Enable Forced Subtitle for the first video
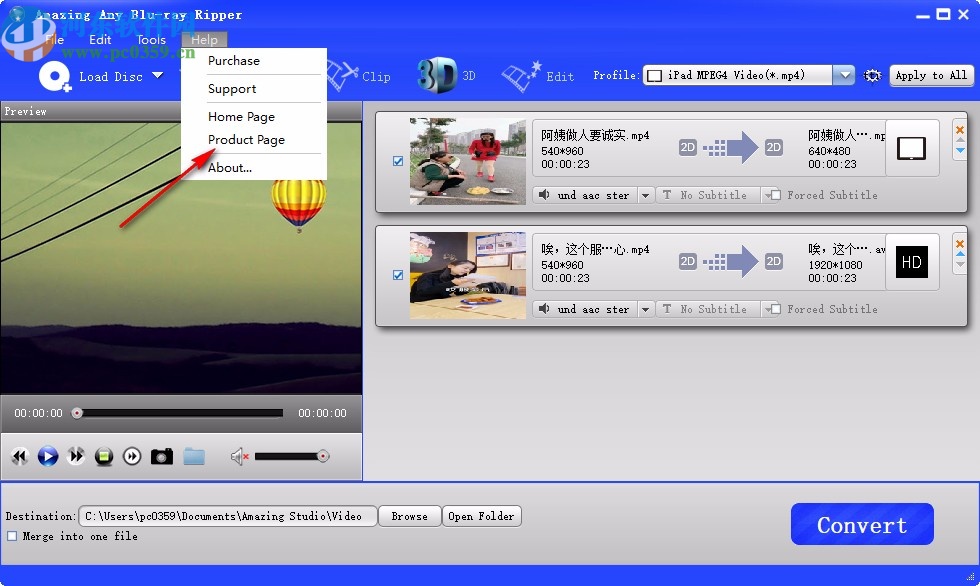Screen dimensions: 980x586 click(x=774, y=195)
